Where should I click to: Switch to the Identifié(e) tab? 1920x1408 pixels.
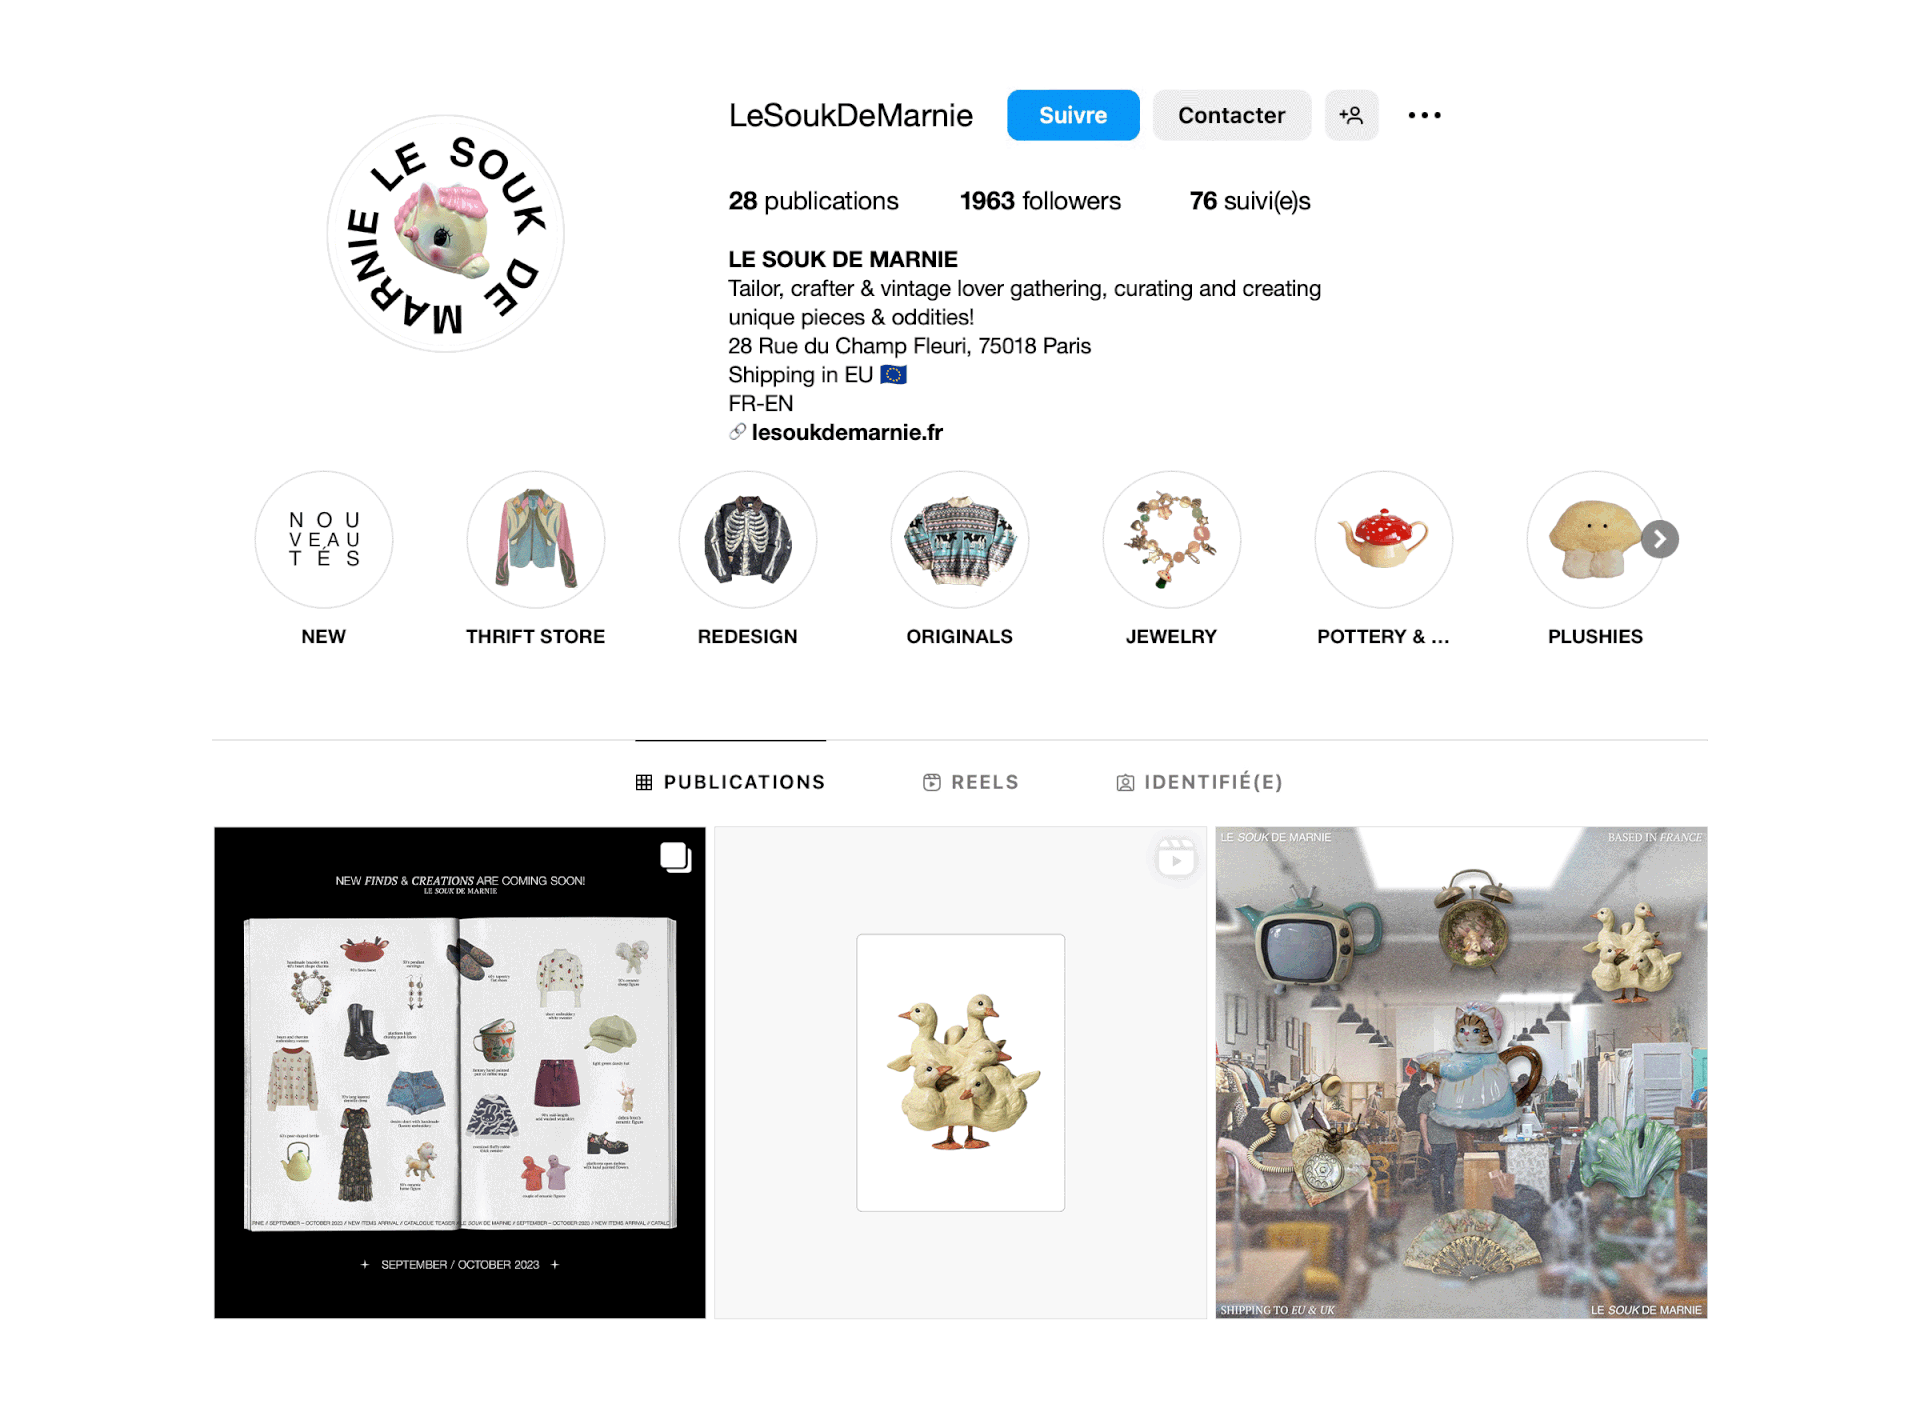(x=1199, y=782)
